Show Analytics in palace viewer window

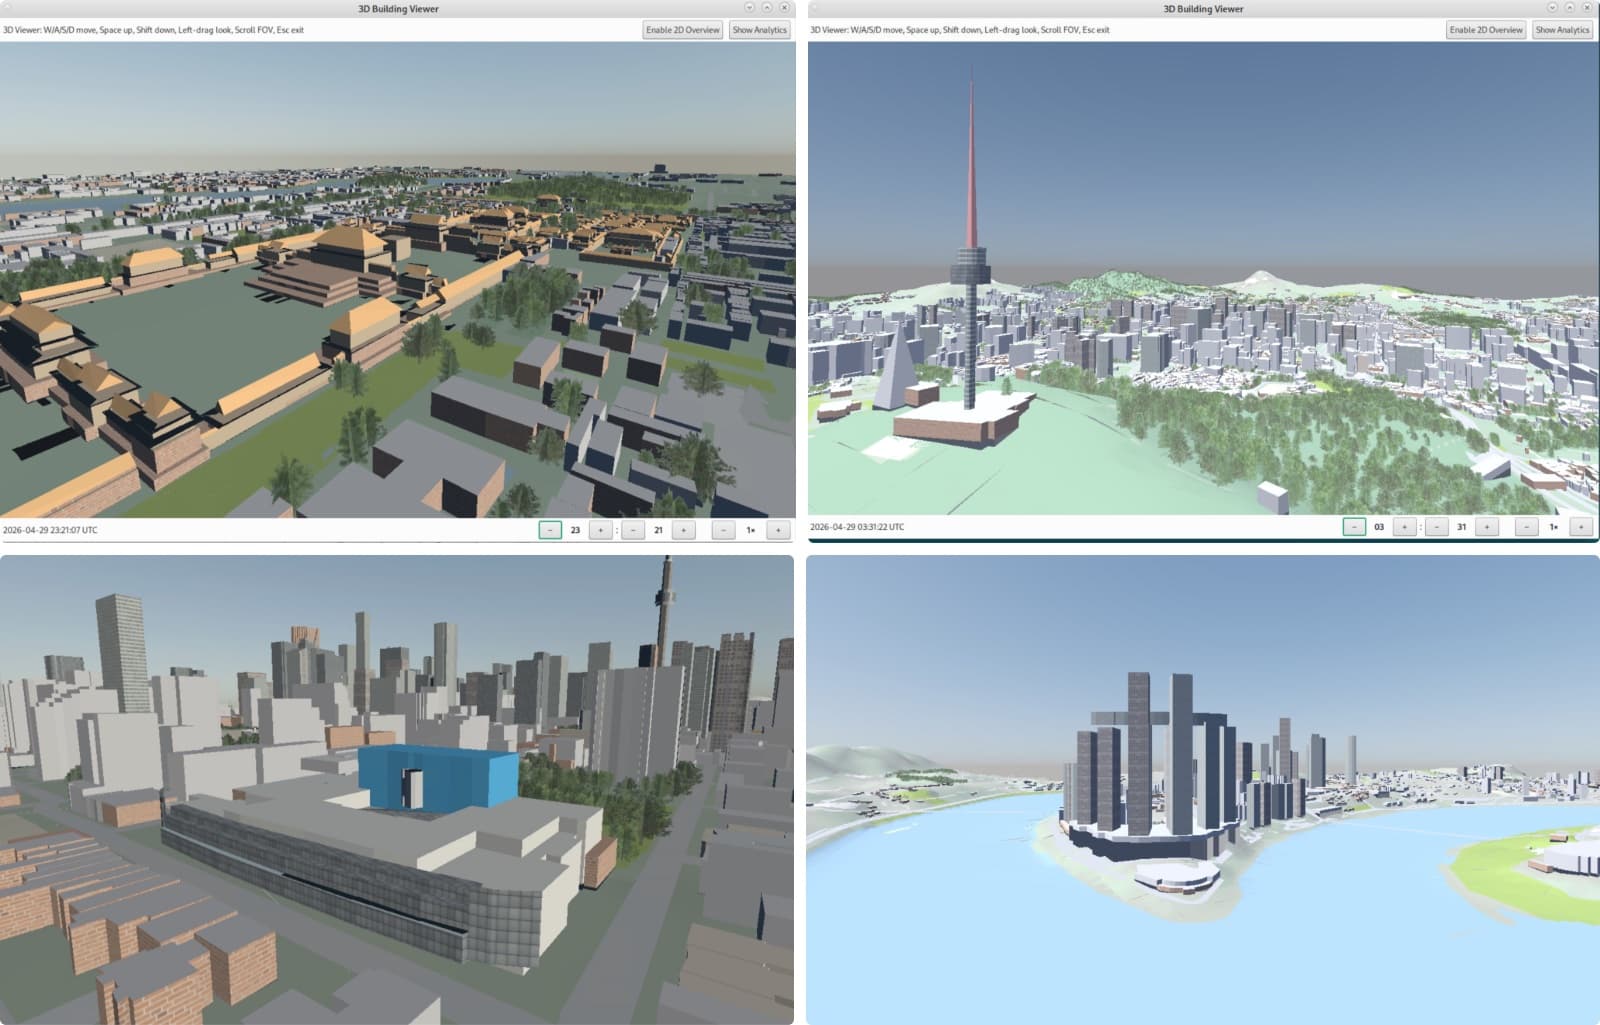[x=760, y=30]
